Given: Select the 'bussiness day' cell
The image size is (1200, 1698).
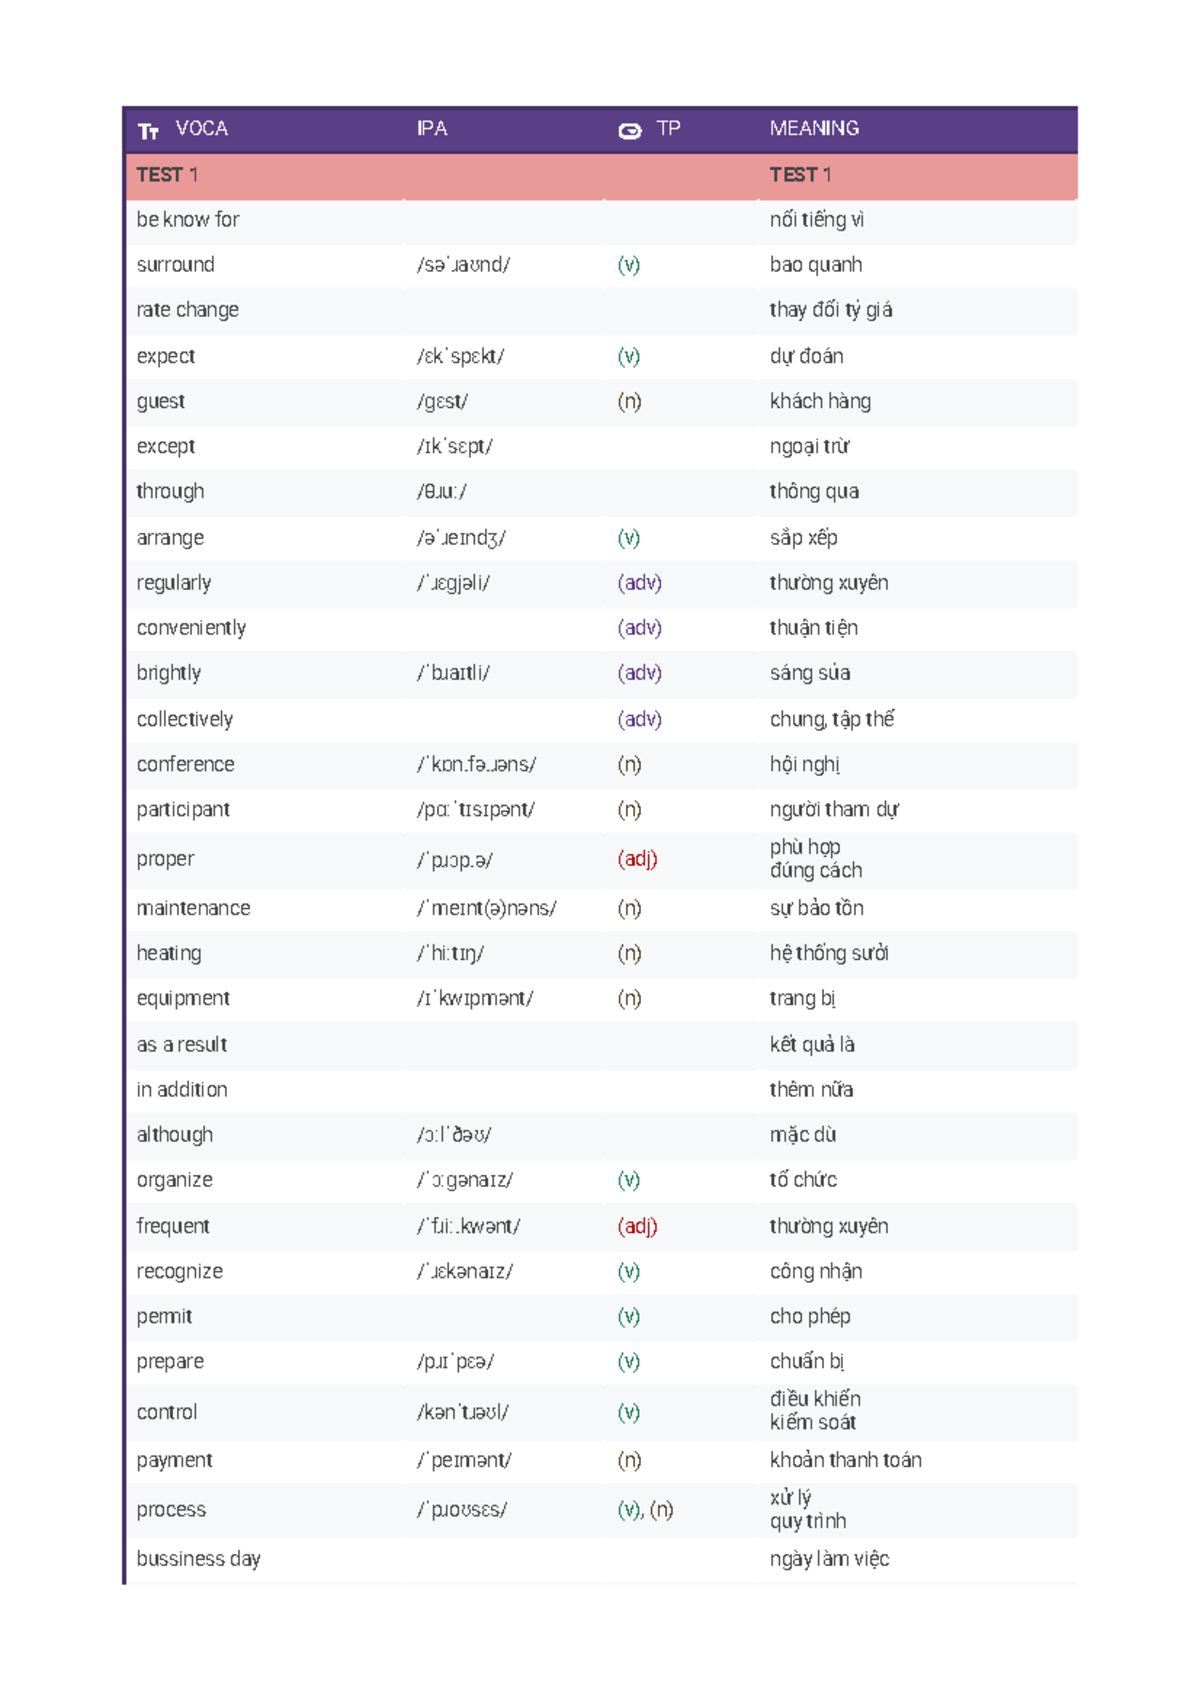Looking at the screenshot, I should click(x=198, y=1559).
